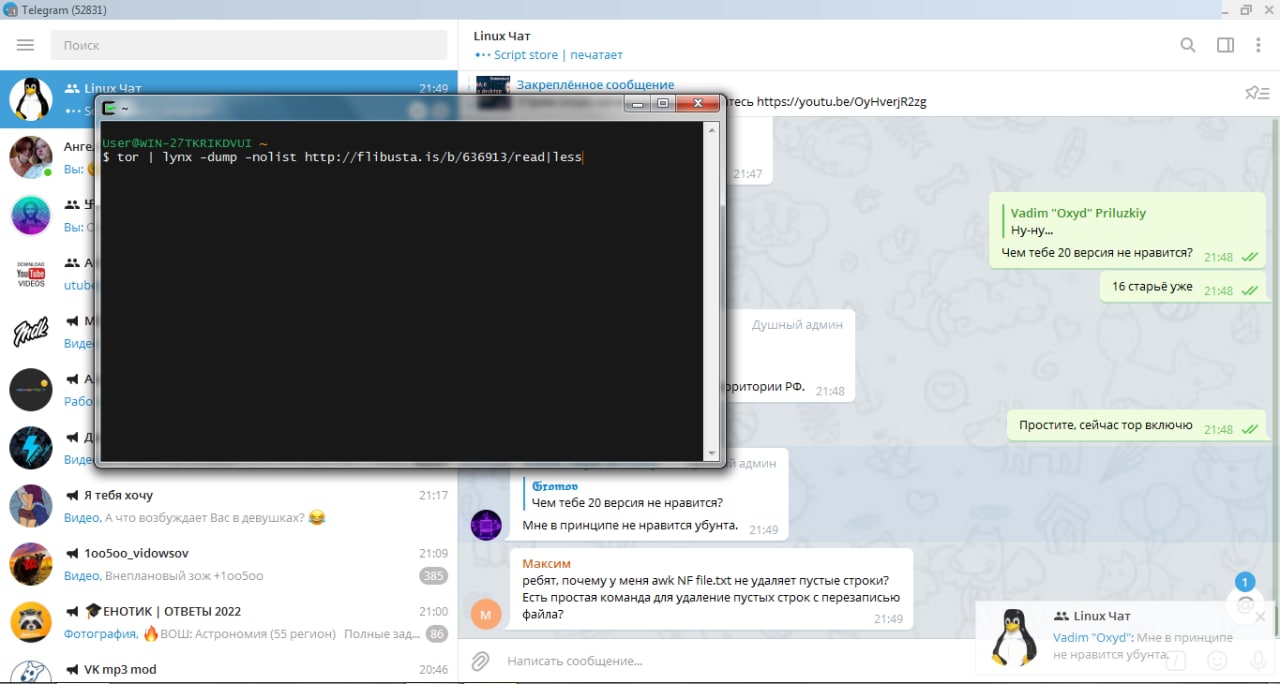Click Мне в принципе не нравится убунта message
The width and height of the screenshot is (1280, 684).
point(630,525)
